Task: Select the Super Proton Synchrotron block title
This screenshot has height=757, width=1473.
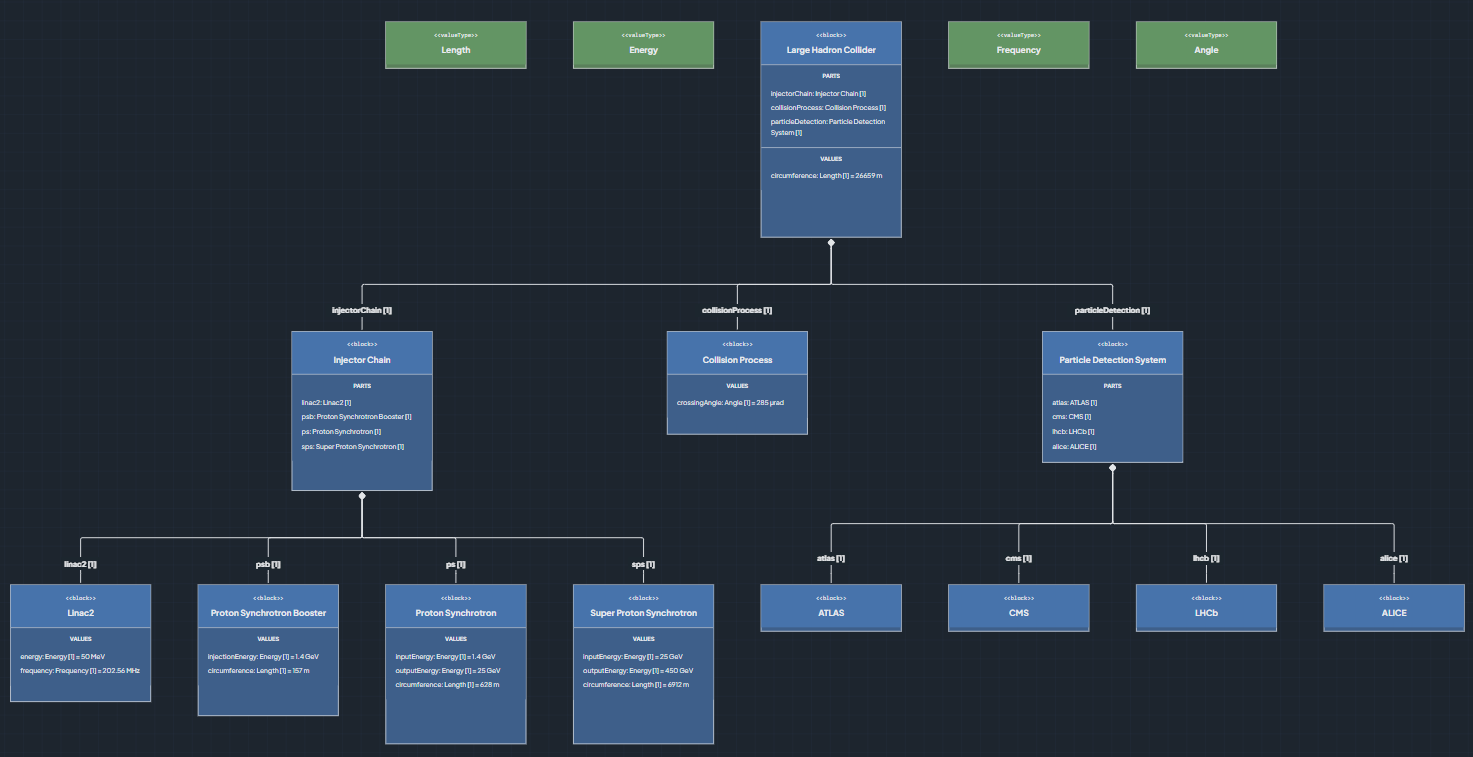Action: click(x=643, y=613)
